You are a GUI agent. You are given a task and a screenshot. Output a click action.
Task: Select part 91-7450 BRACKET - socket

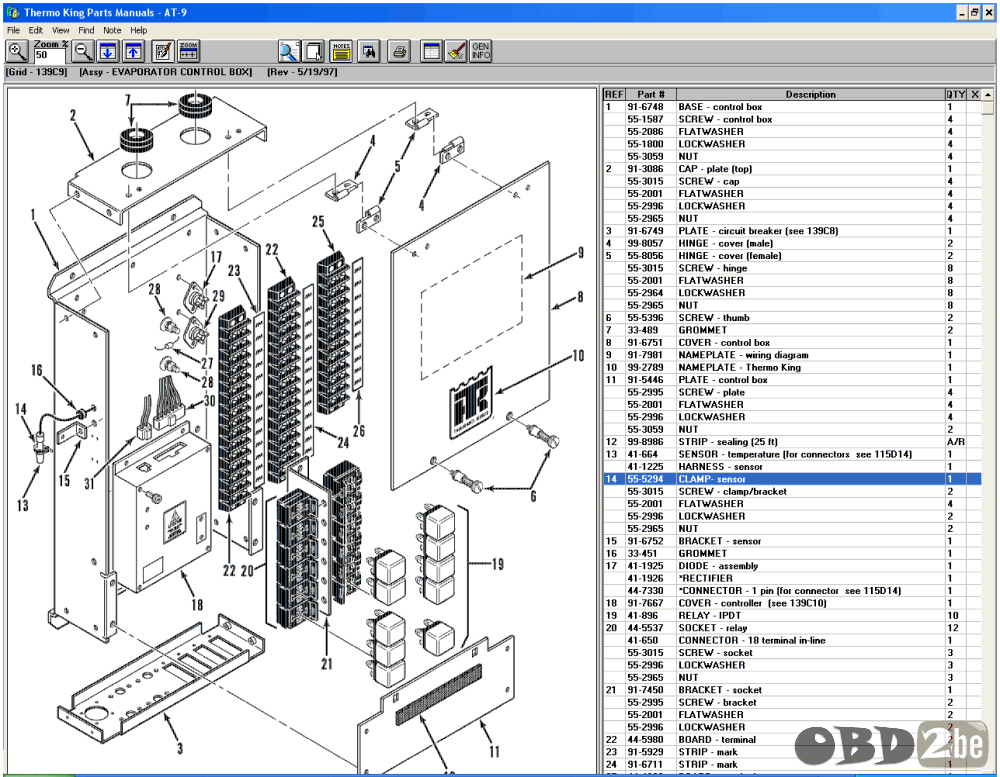click(x=792, y=690)
